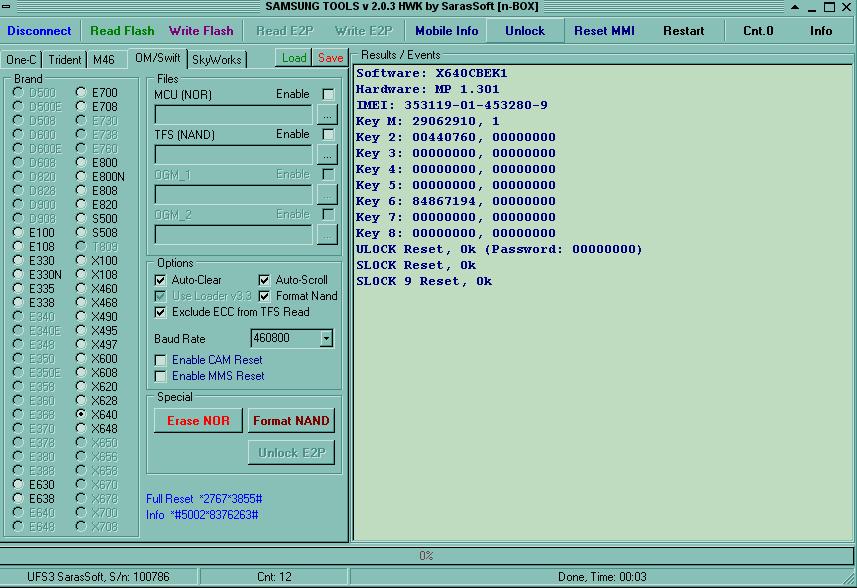
Task: Enable the TFS (NAND) file checkbox
Action: click(328, 134)
